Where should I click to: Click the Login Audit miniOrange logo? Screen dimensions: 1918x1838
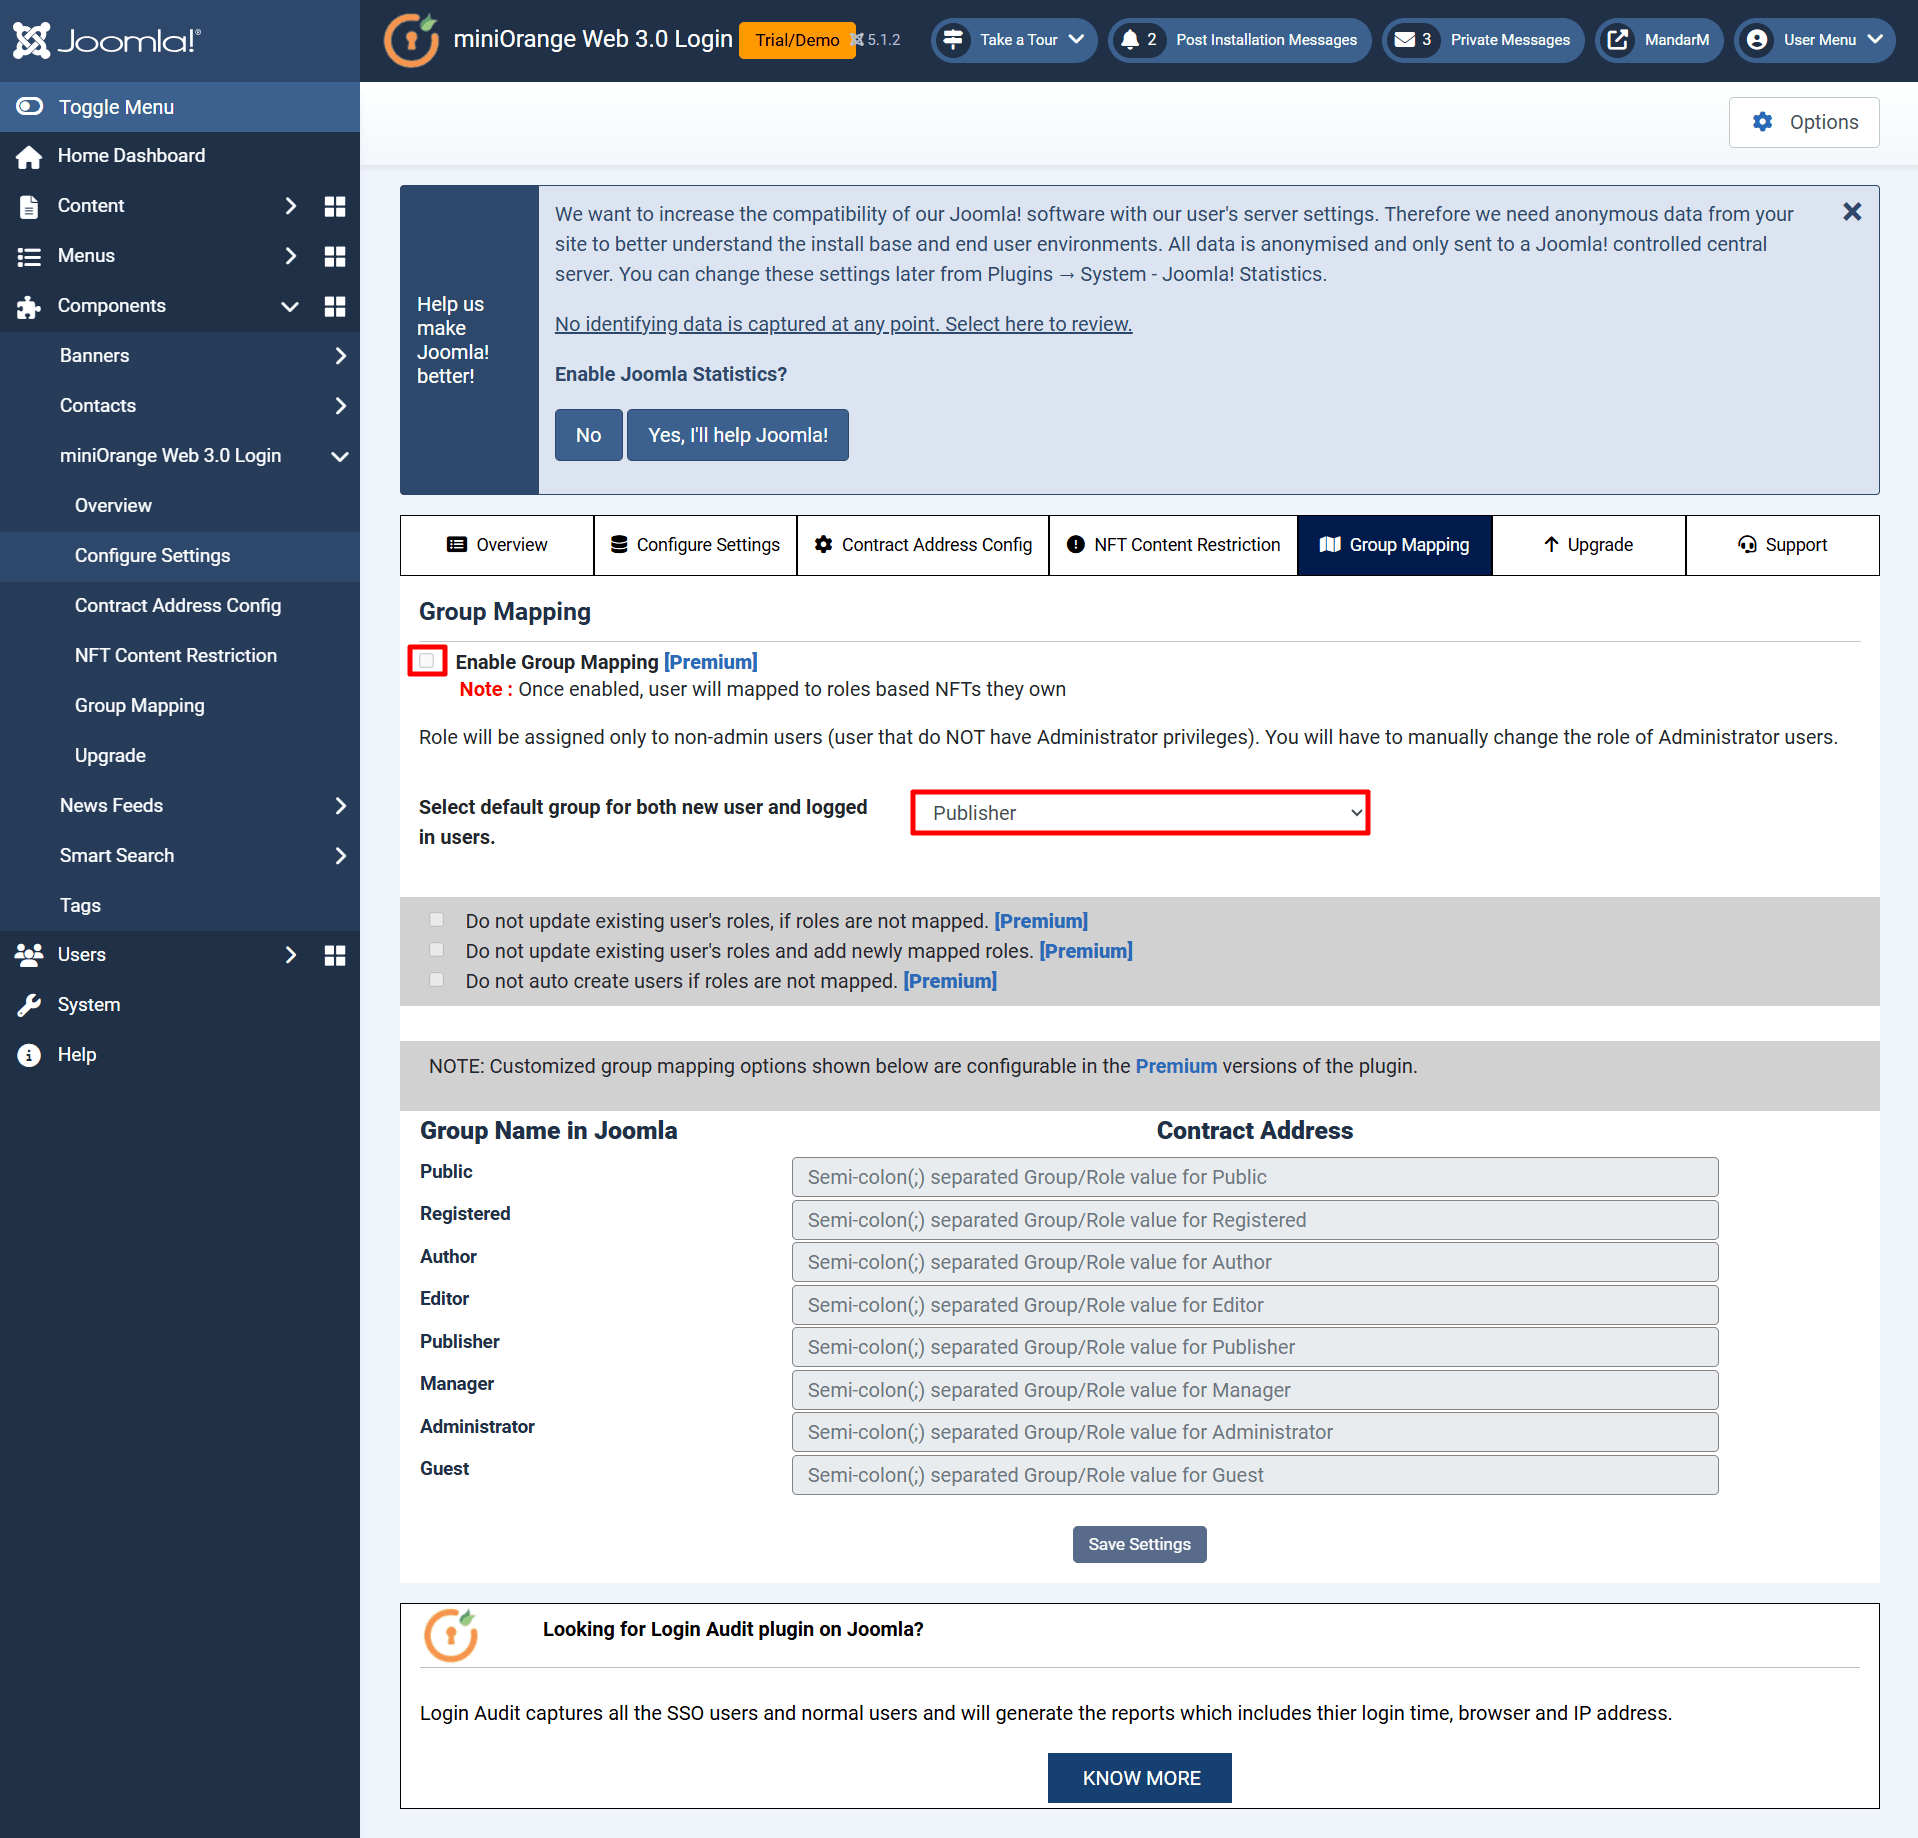[451, 1636]
